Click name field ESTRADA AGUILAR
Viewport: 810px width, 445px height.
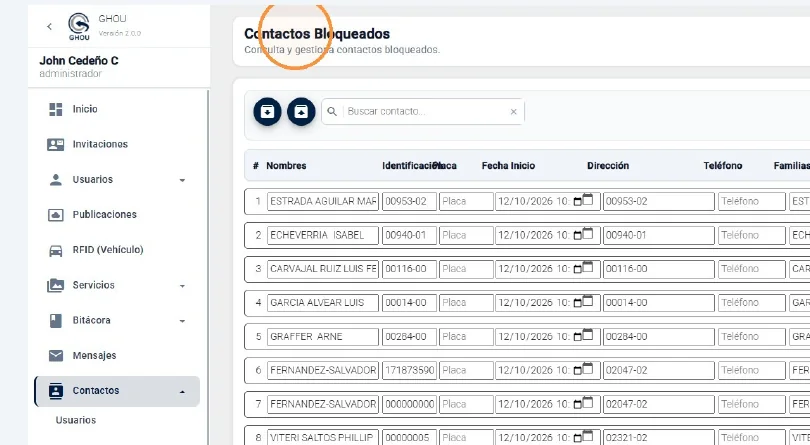click(x=323, y=202)
